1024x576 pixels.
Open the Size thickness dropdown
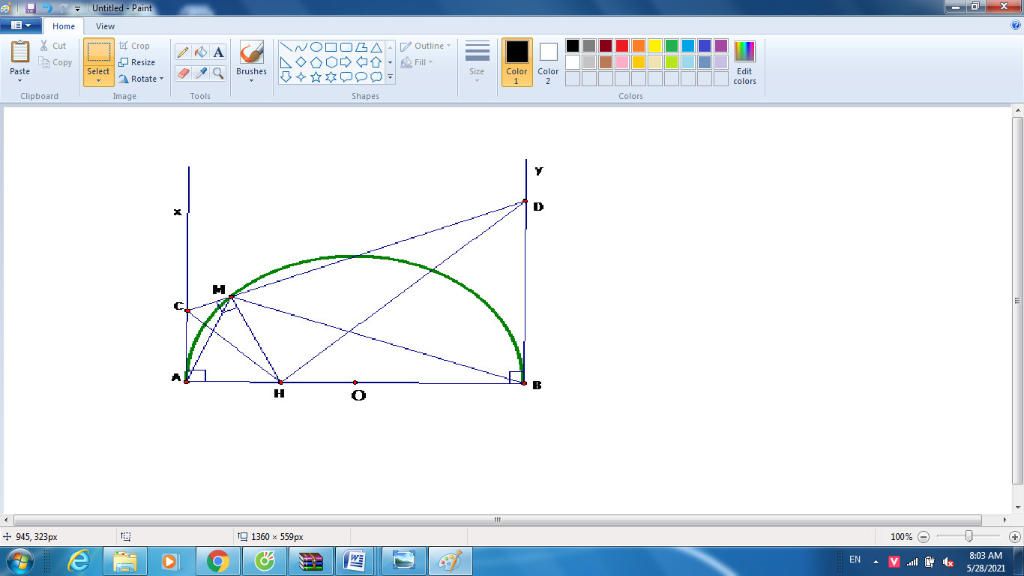pos(477,61)
